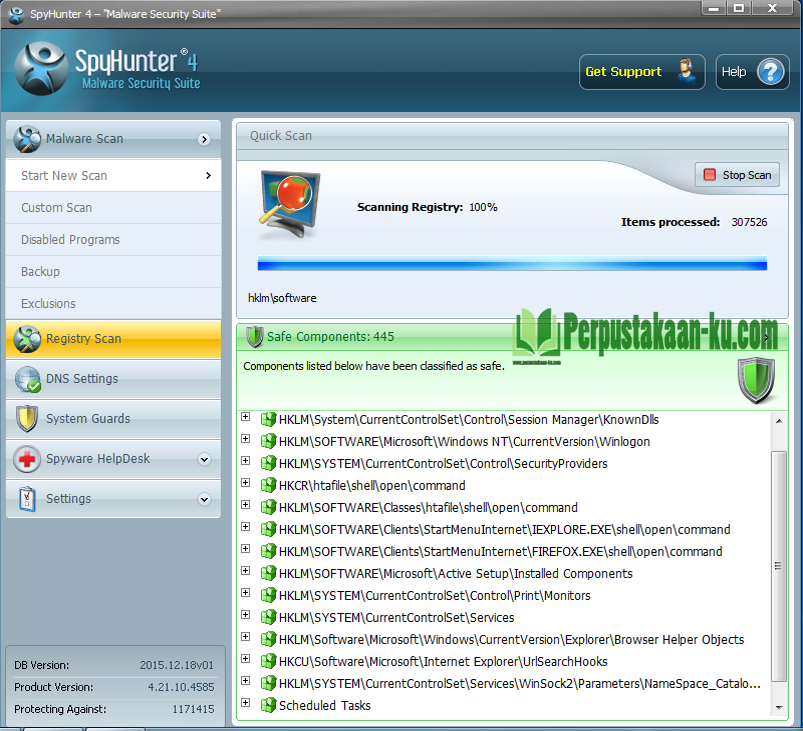The width and height of the screenshot is (803, 731).
Task: Click the scanning monitor magnifier image
Action: tap(289, 205)
